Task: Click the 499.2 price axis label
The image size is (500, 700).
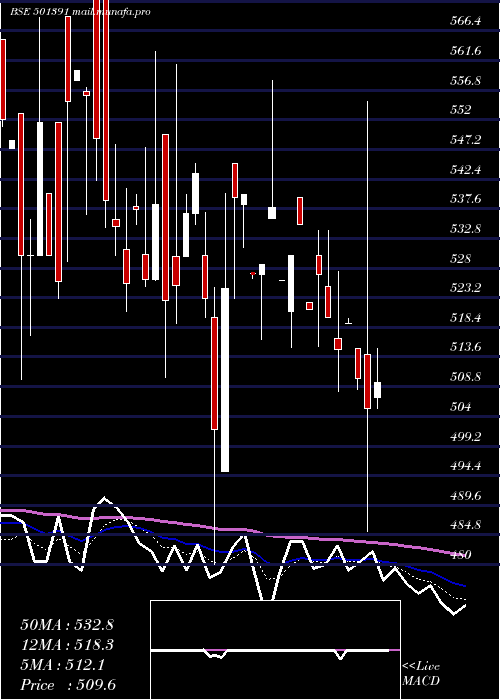Action: (x=465, y=436)
